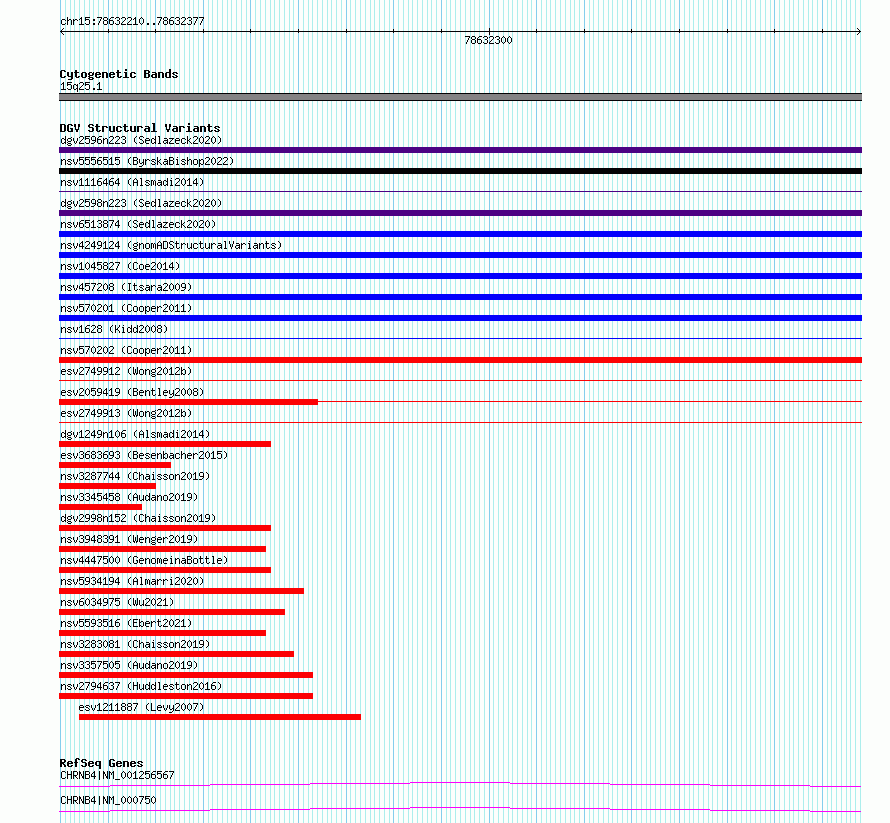890x823 pixels.
Task: Click the nsv1628 (Kidd2008) label
Action: [x=114, y=329]
